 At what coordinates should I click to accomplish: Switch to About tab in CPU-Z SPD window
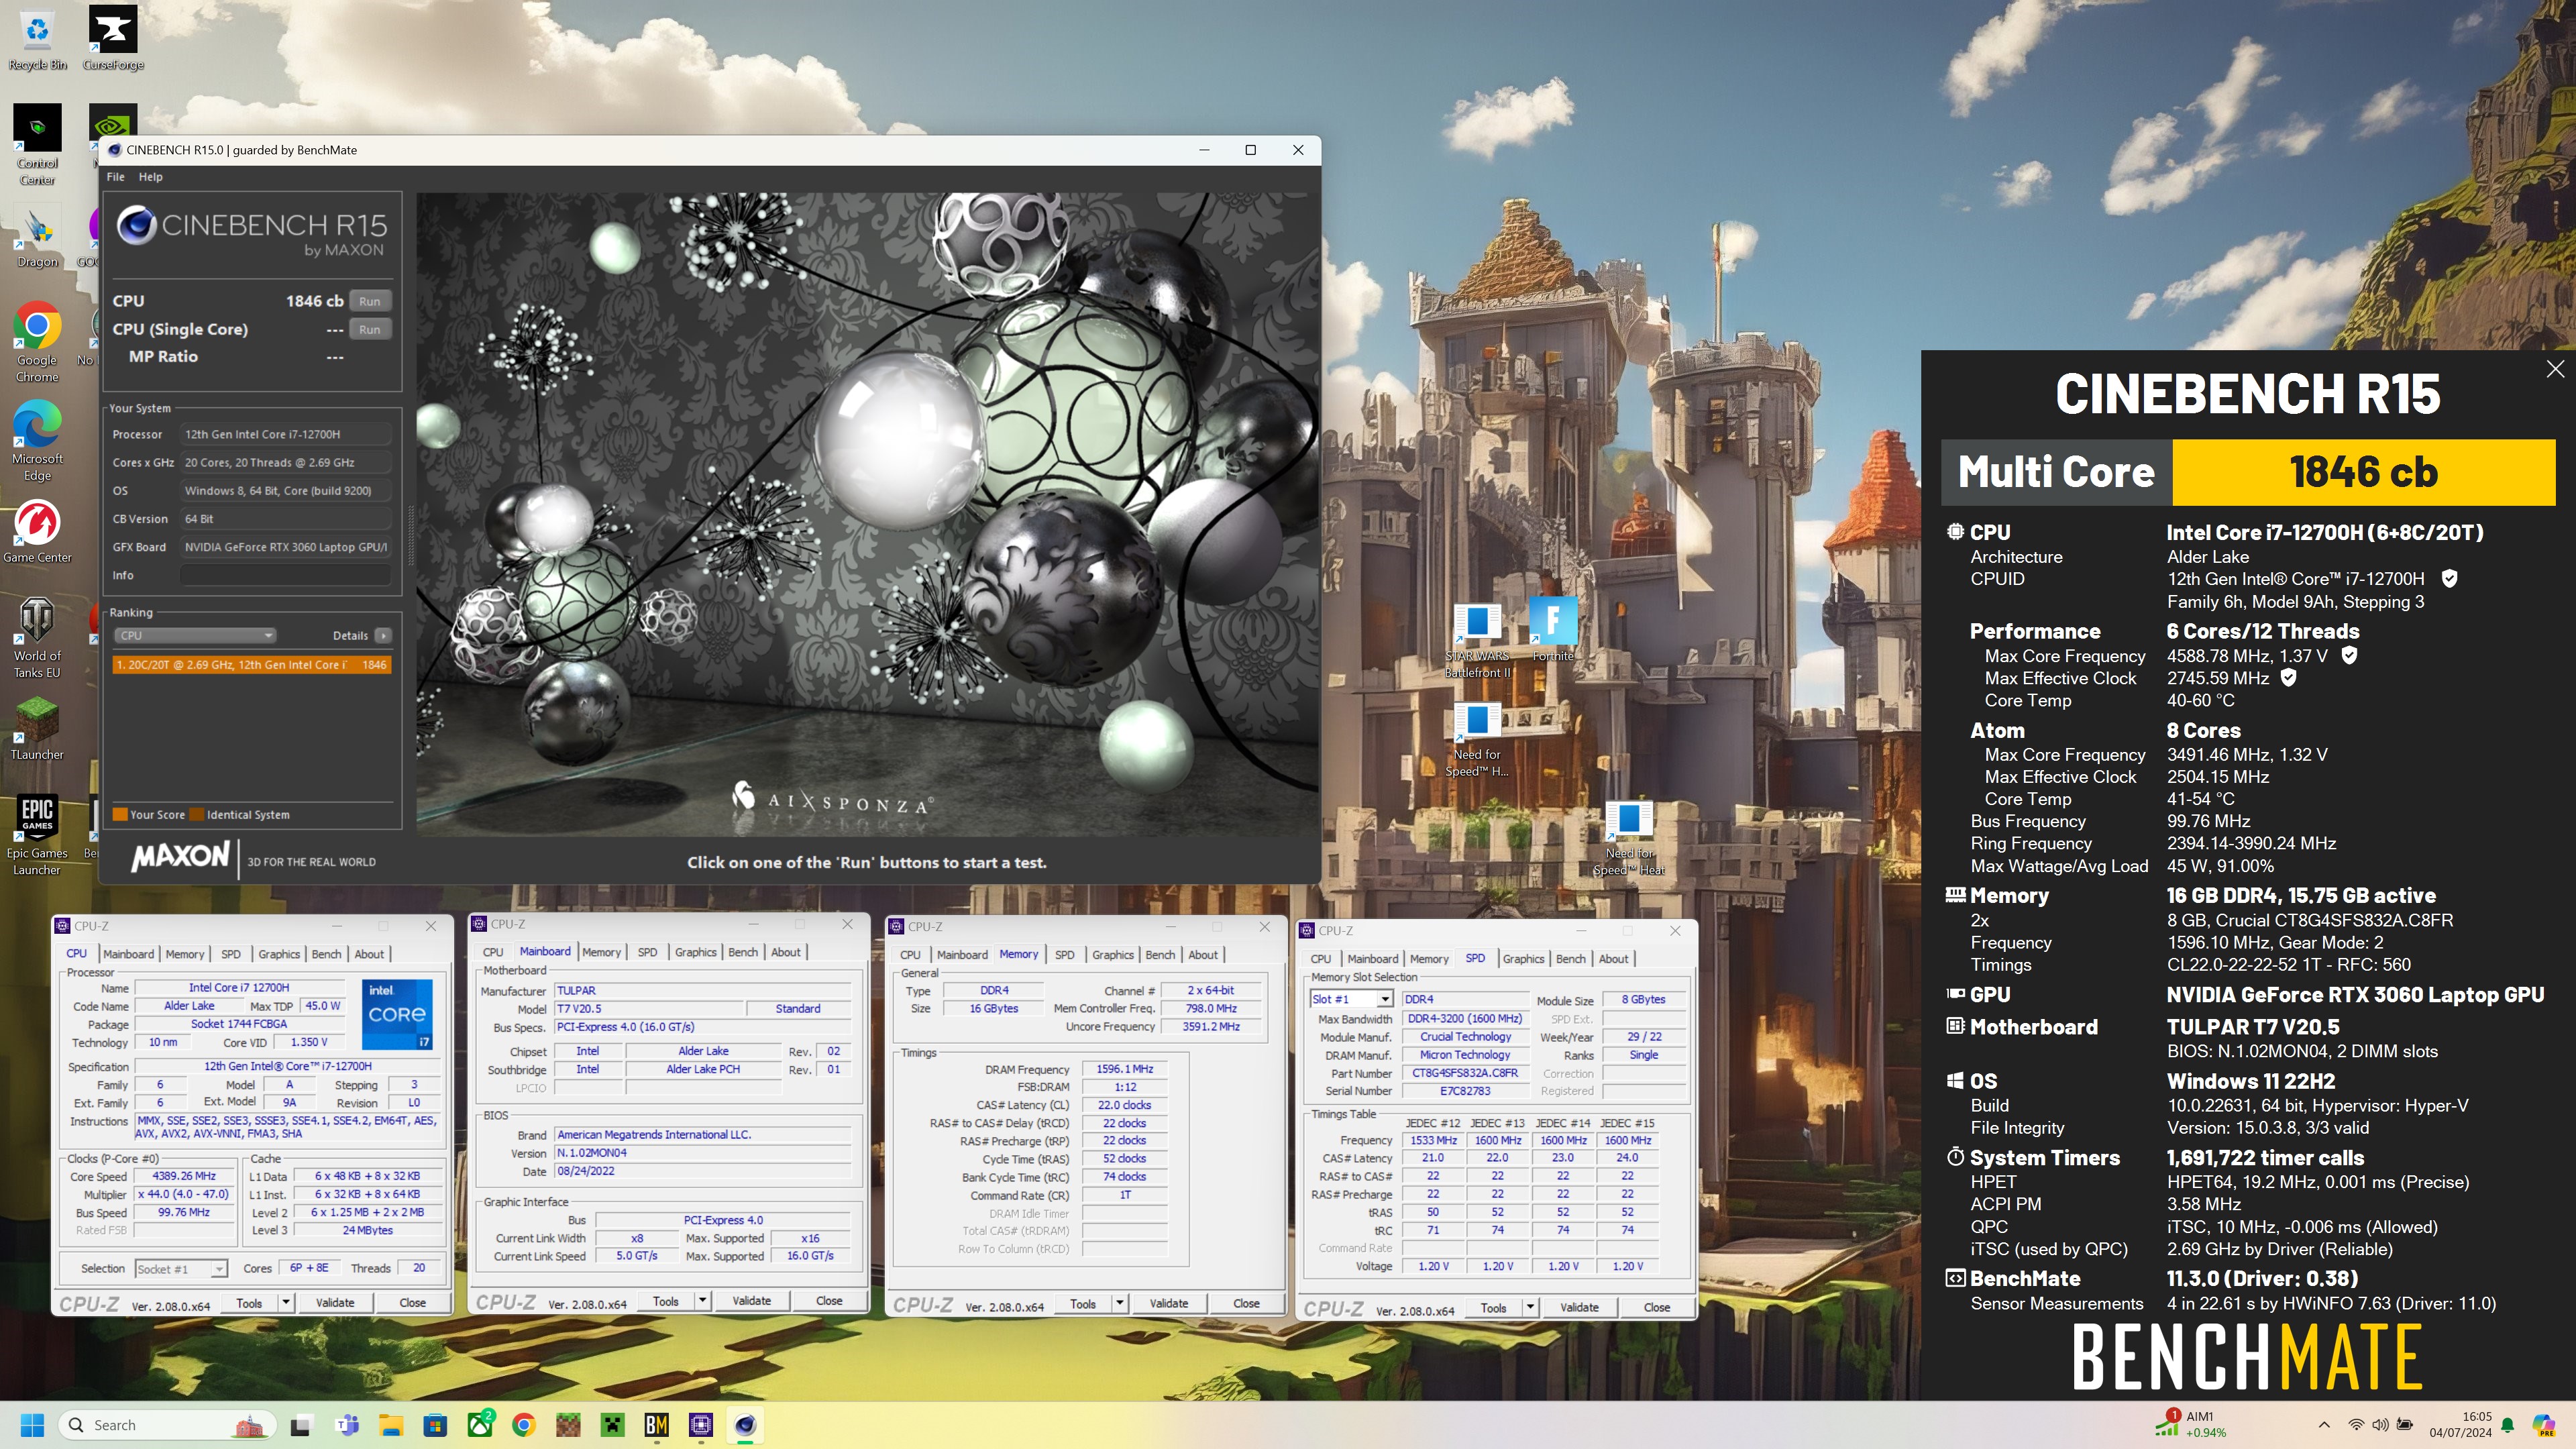point(1613,959)
